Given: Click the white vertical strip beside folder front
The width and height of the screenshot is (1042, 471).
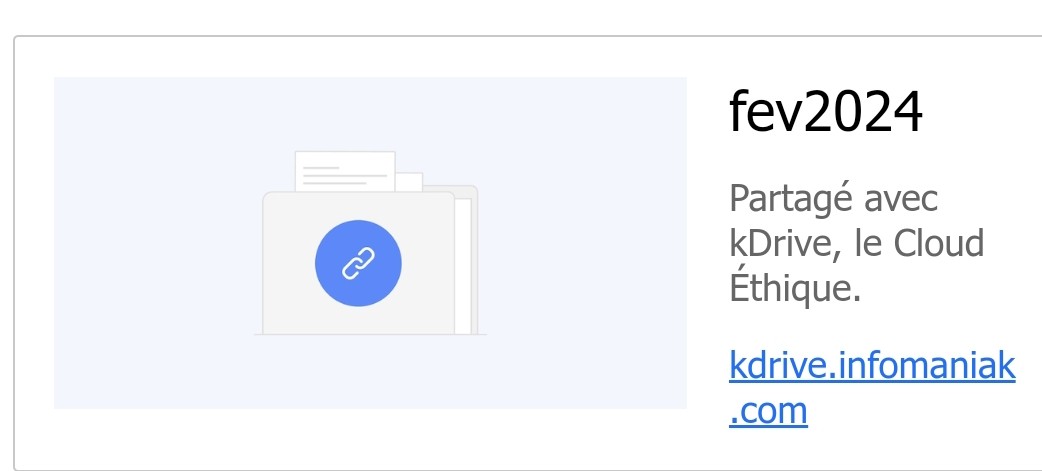Looking at the screenshot, I should [x=463, y=266].
